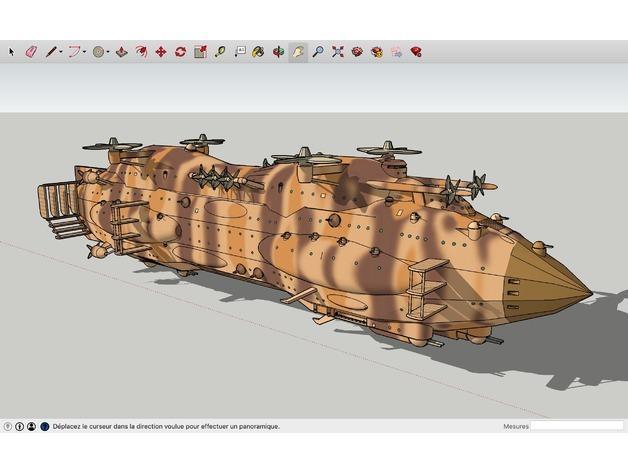Screen dimensions: 628x472
Task: Activate the Push/Pull tool
Action: pos(121,51)
